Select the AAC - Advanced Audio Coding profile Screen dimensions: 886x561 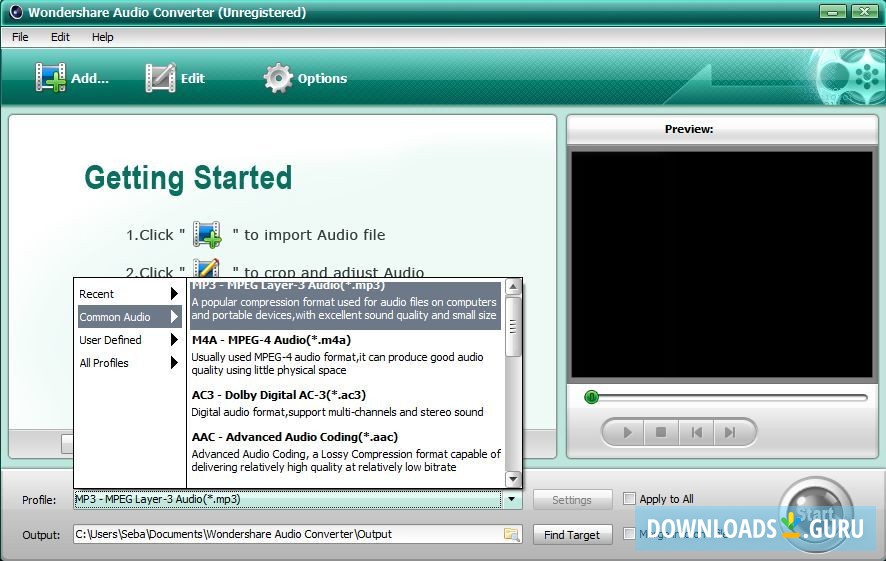coord(345,452)
